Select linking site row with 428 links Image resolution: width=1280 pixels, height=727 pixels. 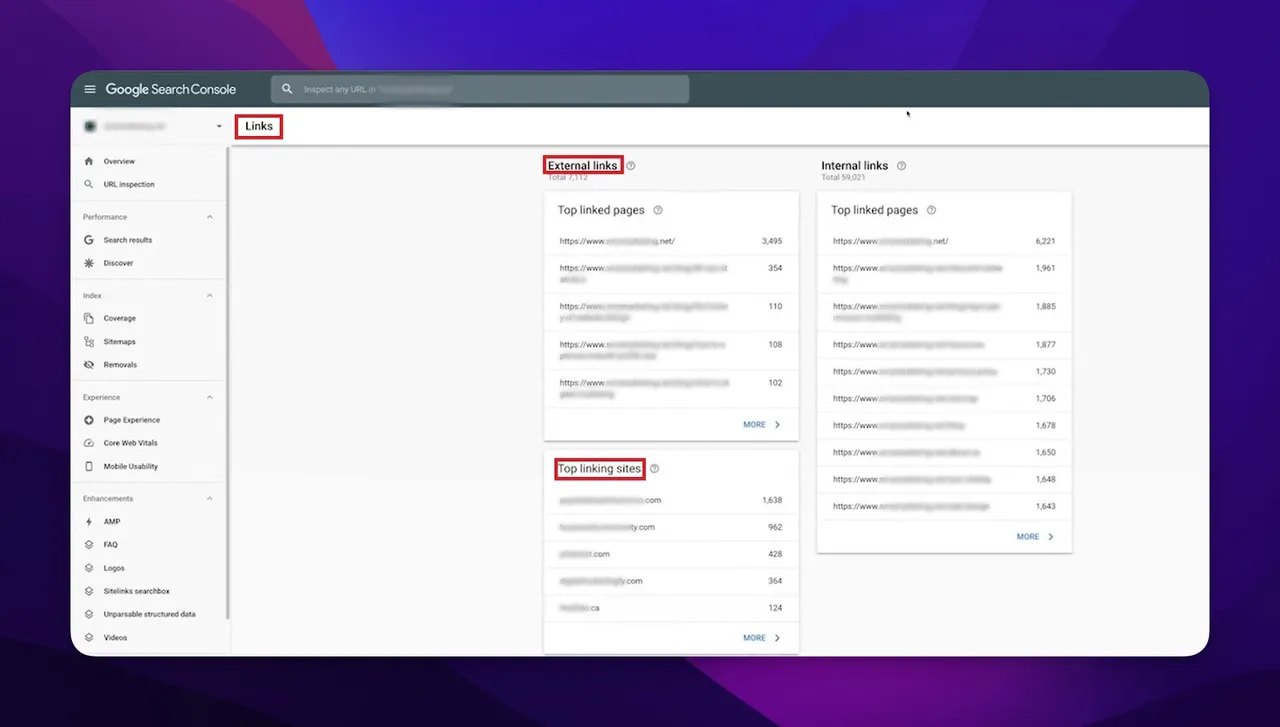click(671, 554)
